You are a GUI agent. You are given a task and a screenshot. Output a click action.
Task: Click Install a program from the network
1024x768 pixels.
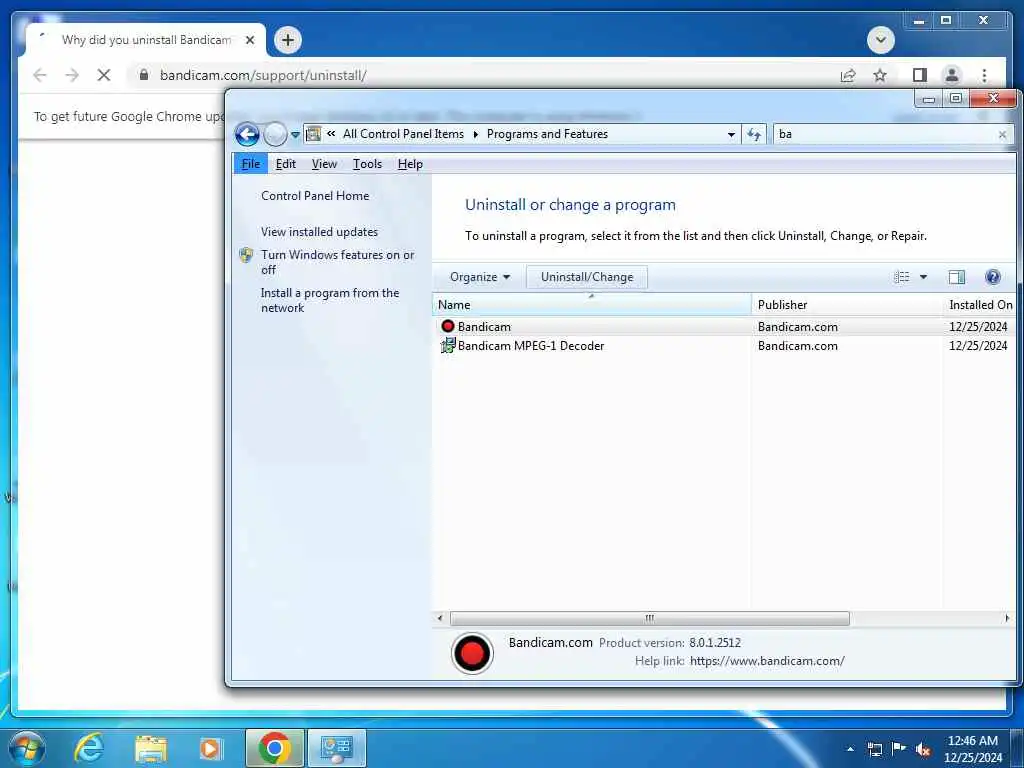pyautogui.click(x=330, y=300)
